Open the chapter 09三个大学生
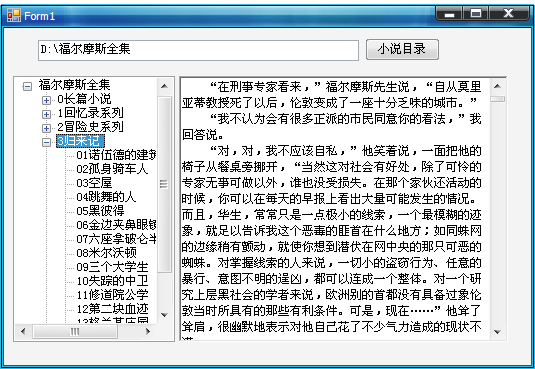This screenshot has width=535, height=369. click(x=112, y=267)
